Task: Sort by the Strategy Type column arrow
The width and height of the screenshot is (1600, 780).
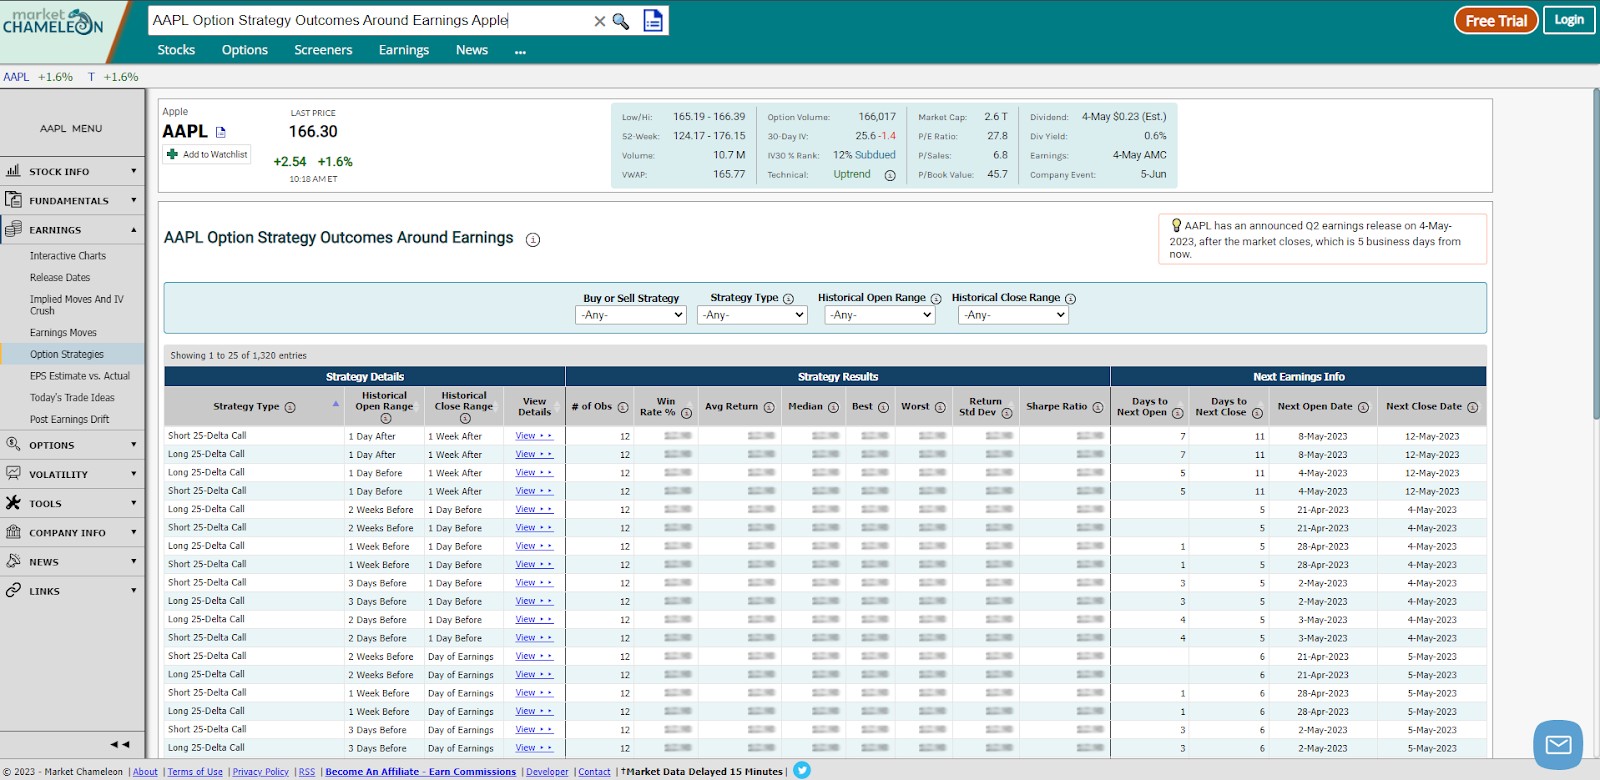Action: (x=336, y=404)
